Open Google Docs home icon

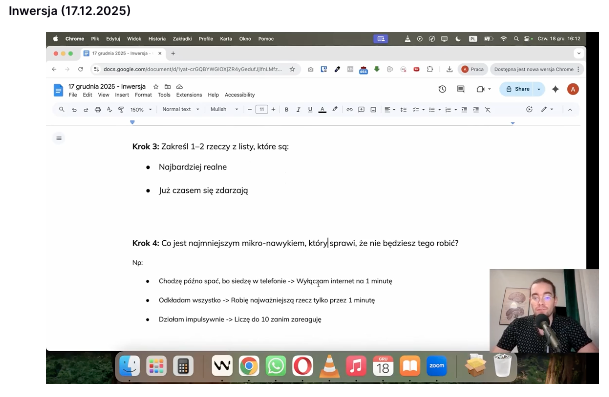[58, 90]
